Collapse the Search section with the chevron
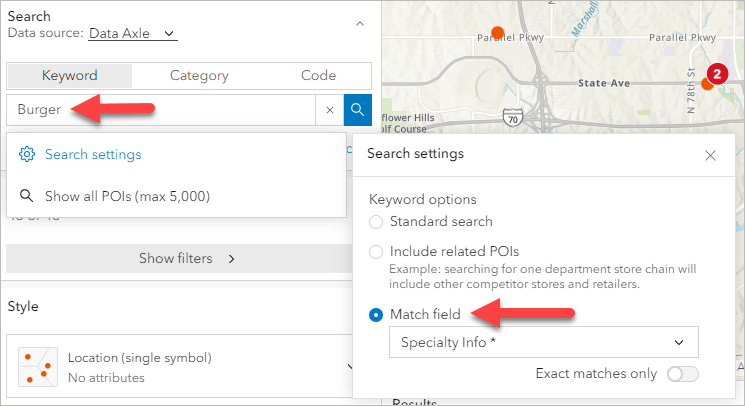 point(360,24)
